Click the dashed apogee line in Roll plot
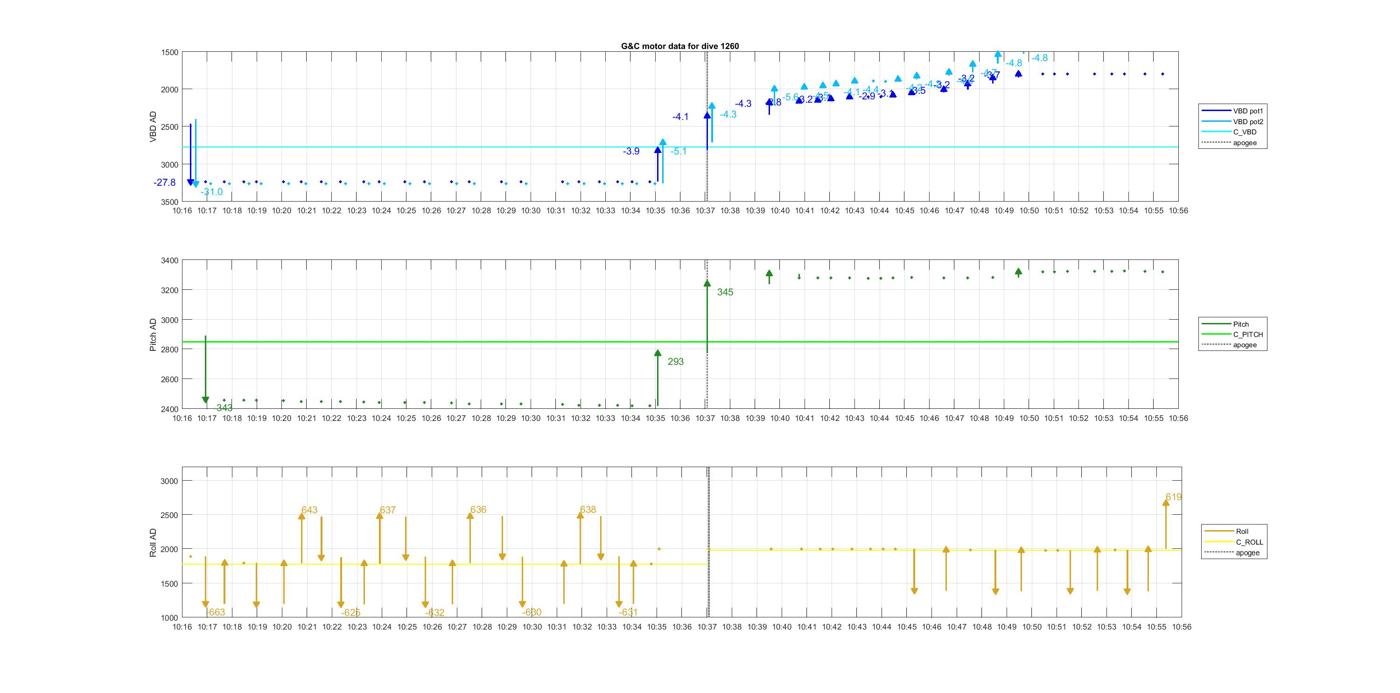The height and width of the screenshot is (693, 1400). (708, 541)
